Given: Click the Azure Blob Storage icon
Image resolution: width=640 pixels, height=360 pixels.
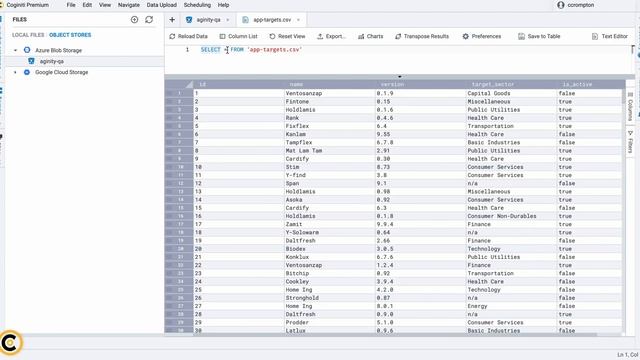Looking at the screenshot, I should click(x=27, y=50).
